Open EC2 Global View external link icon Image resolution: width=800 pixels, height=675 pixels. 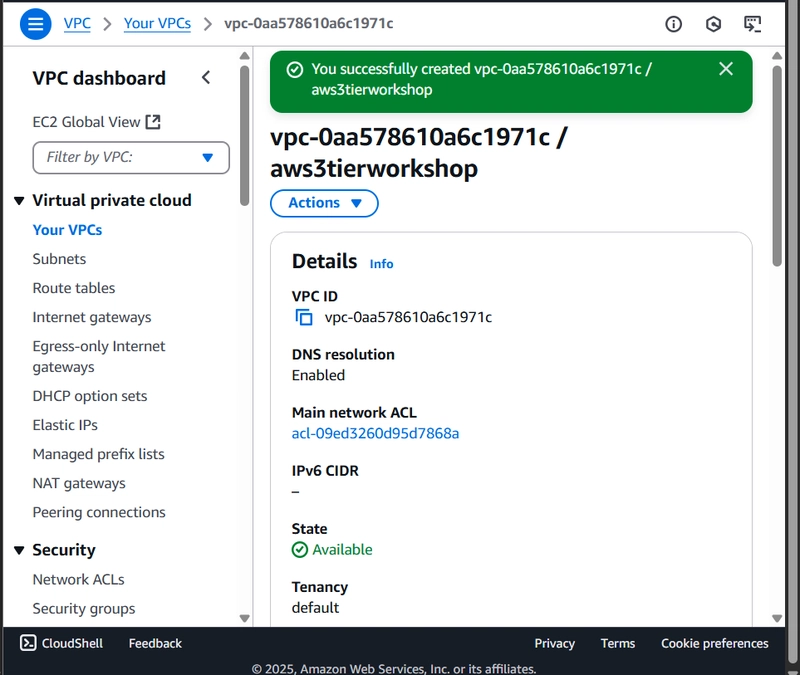pos(153,122)
